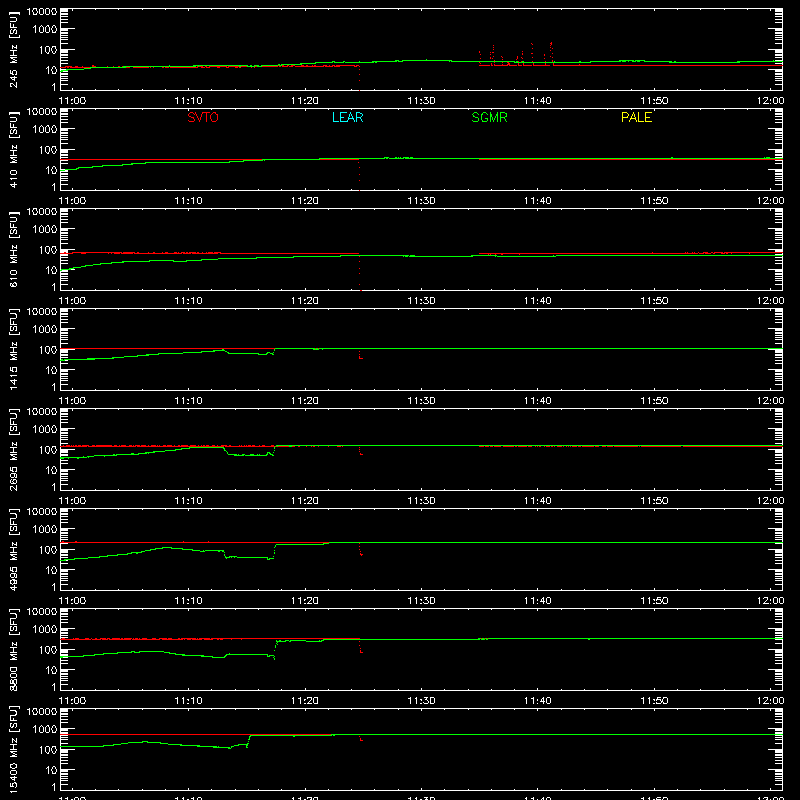Click the yellow PALE station label
The height and width of the screenshot is (800, 800).
[636, 117]
